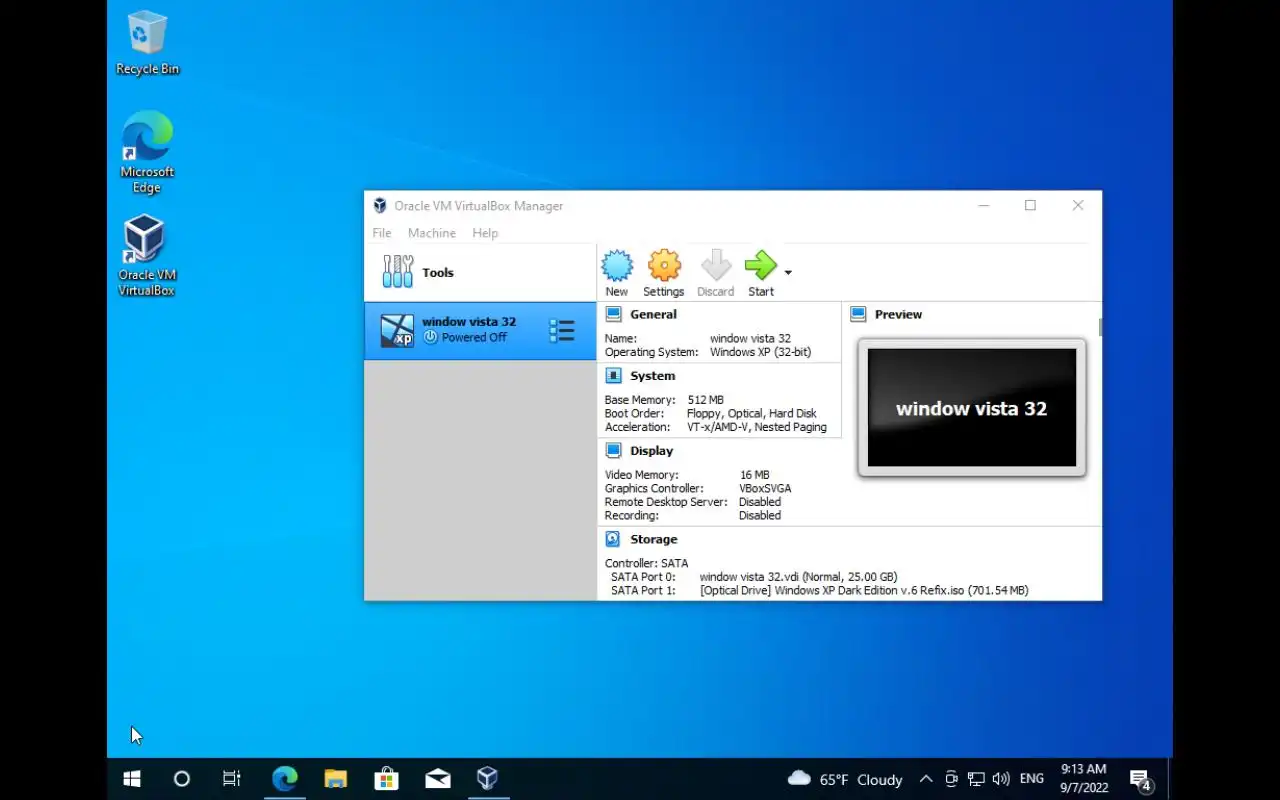Click VirtualBox taskbar button
This screenshot has width=1280, height=800.
coord(487,779)
